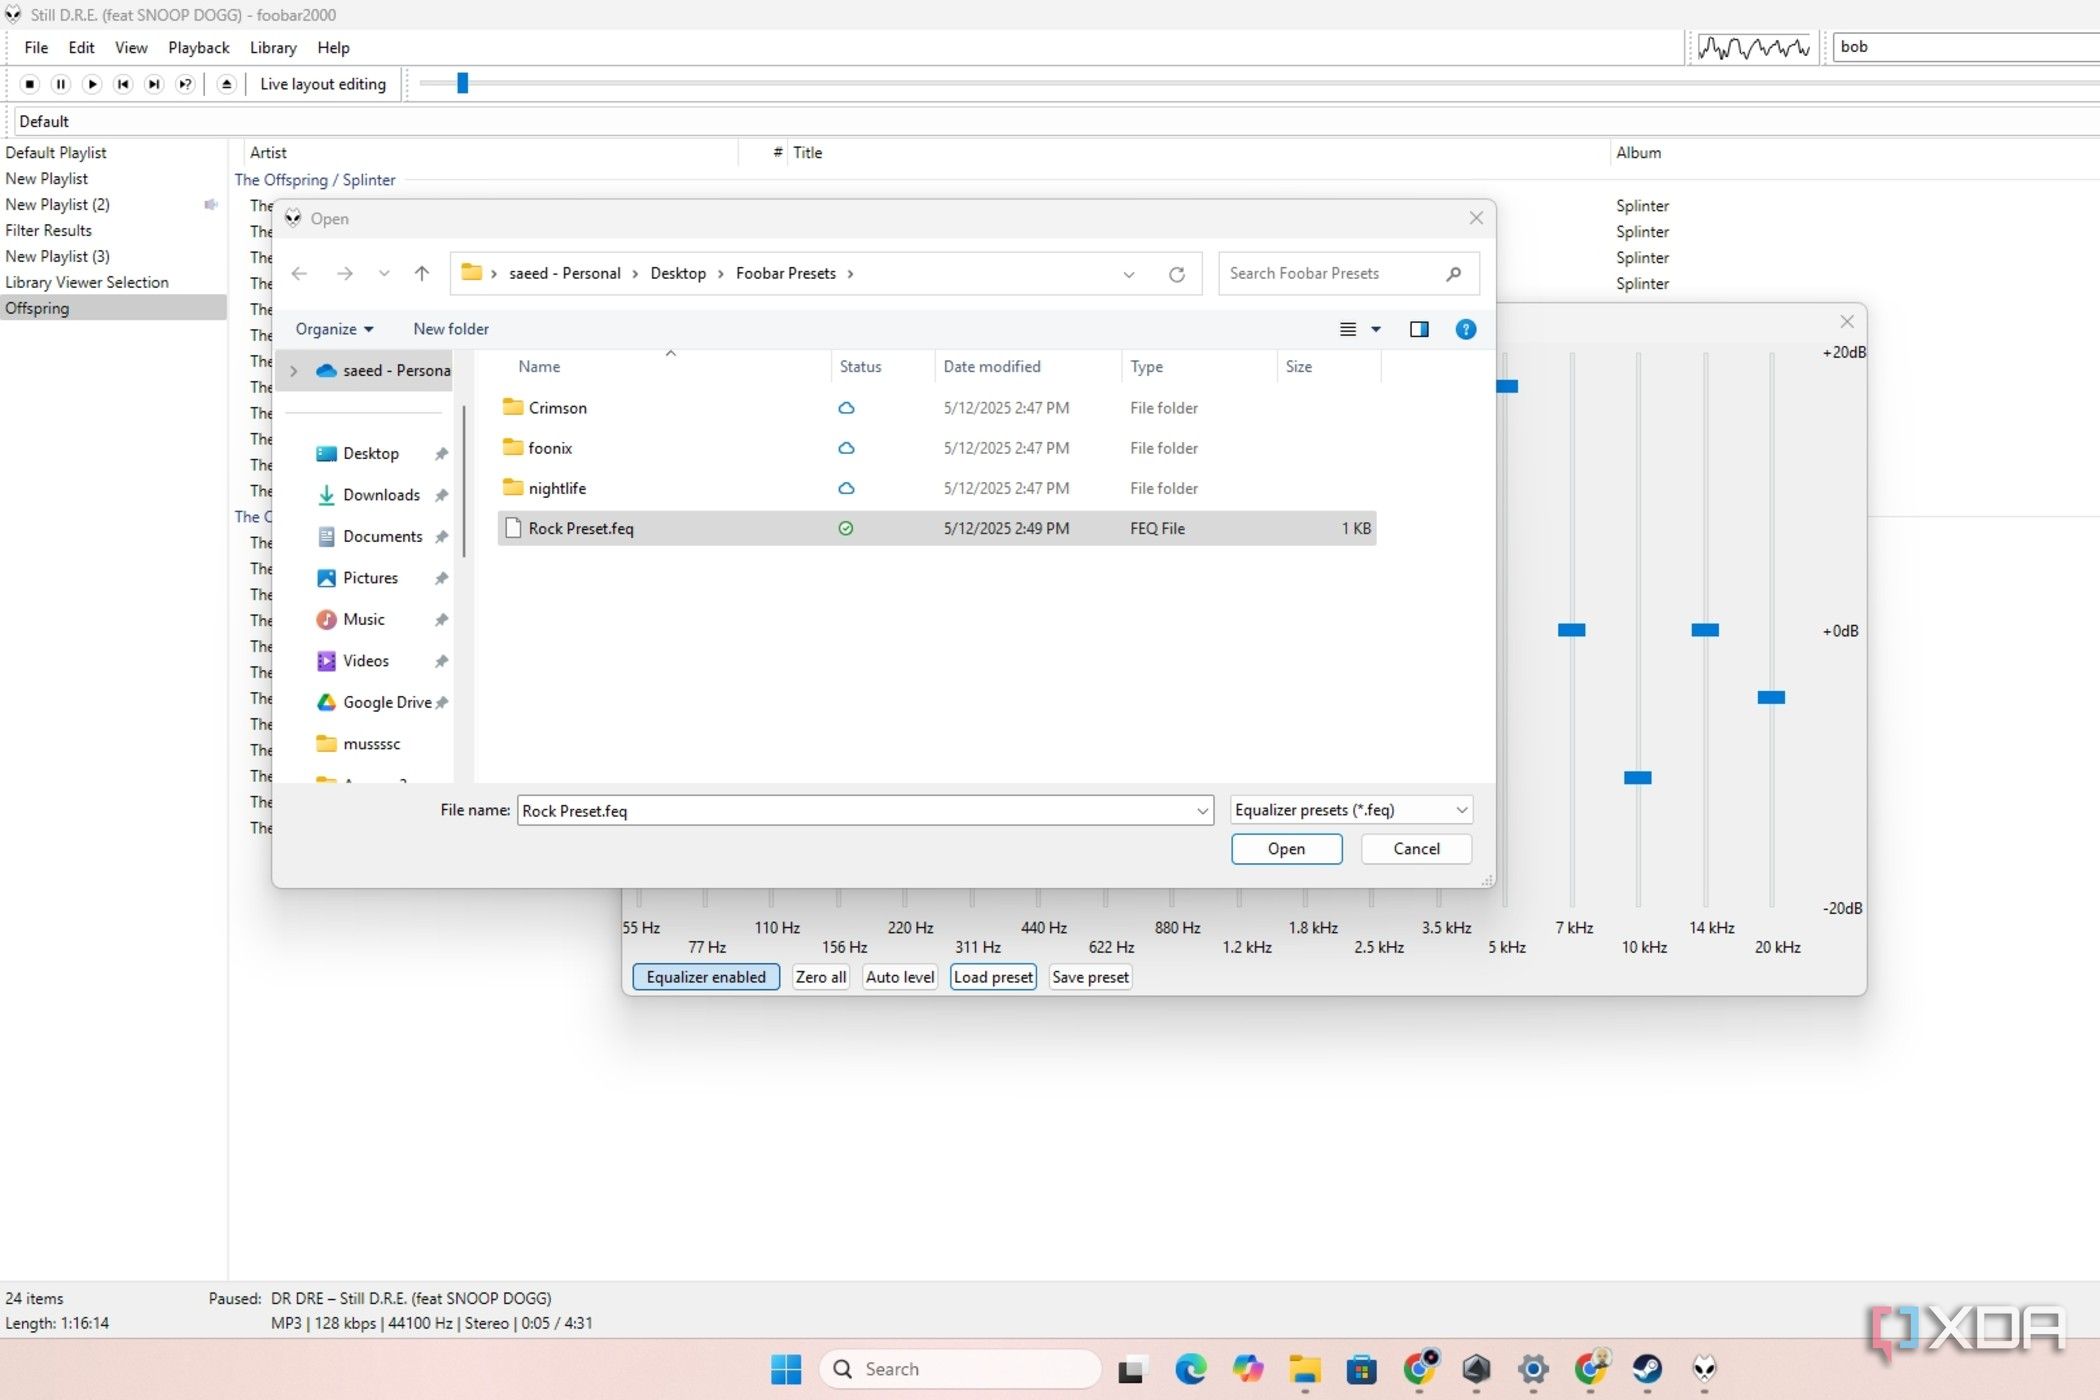Image resolution: width=2100 pixels, height=1400 pixels.
Task: Open Desktop in the navigation pane
Action: coord(371,453)
